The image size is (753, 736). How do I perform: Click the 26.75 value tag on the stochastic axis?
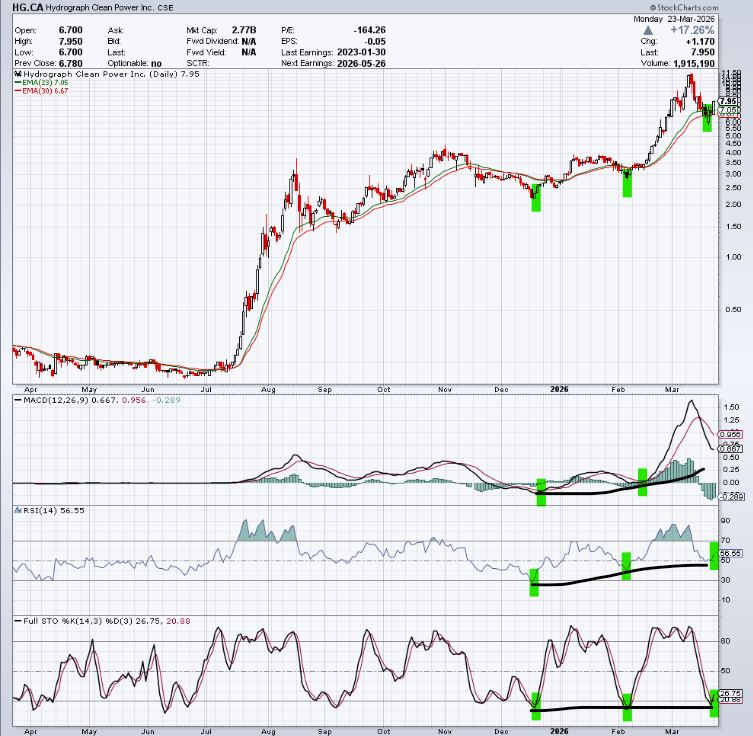tap(730, 693)
